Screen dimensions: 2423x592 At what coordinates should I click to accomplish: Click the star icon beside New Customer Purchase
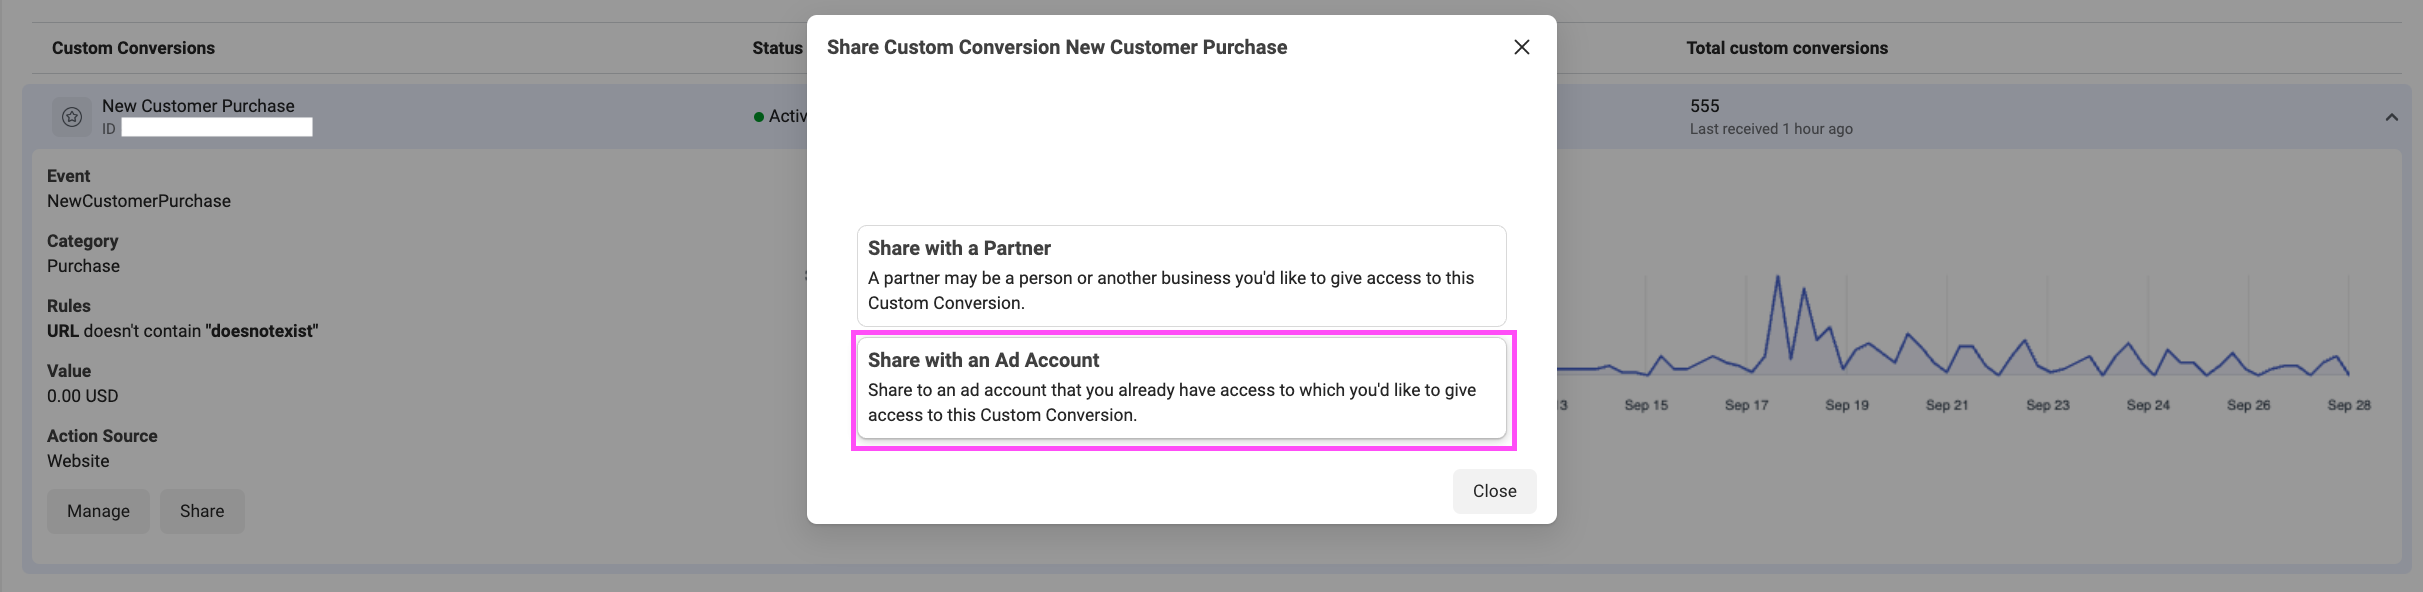72,117
